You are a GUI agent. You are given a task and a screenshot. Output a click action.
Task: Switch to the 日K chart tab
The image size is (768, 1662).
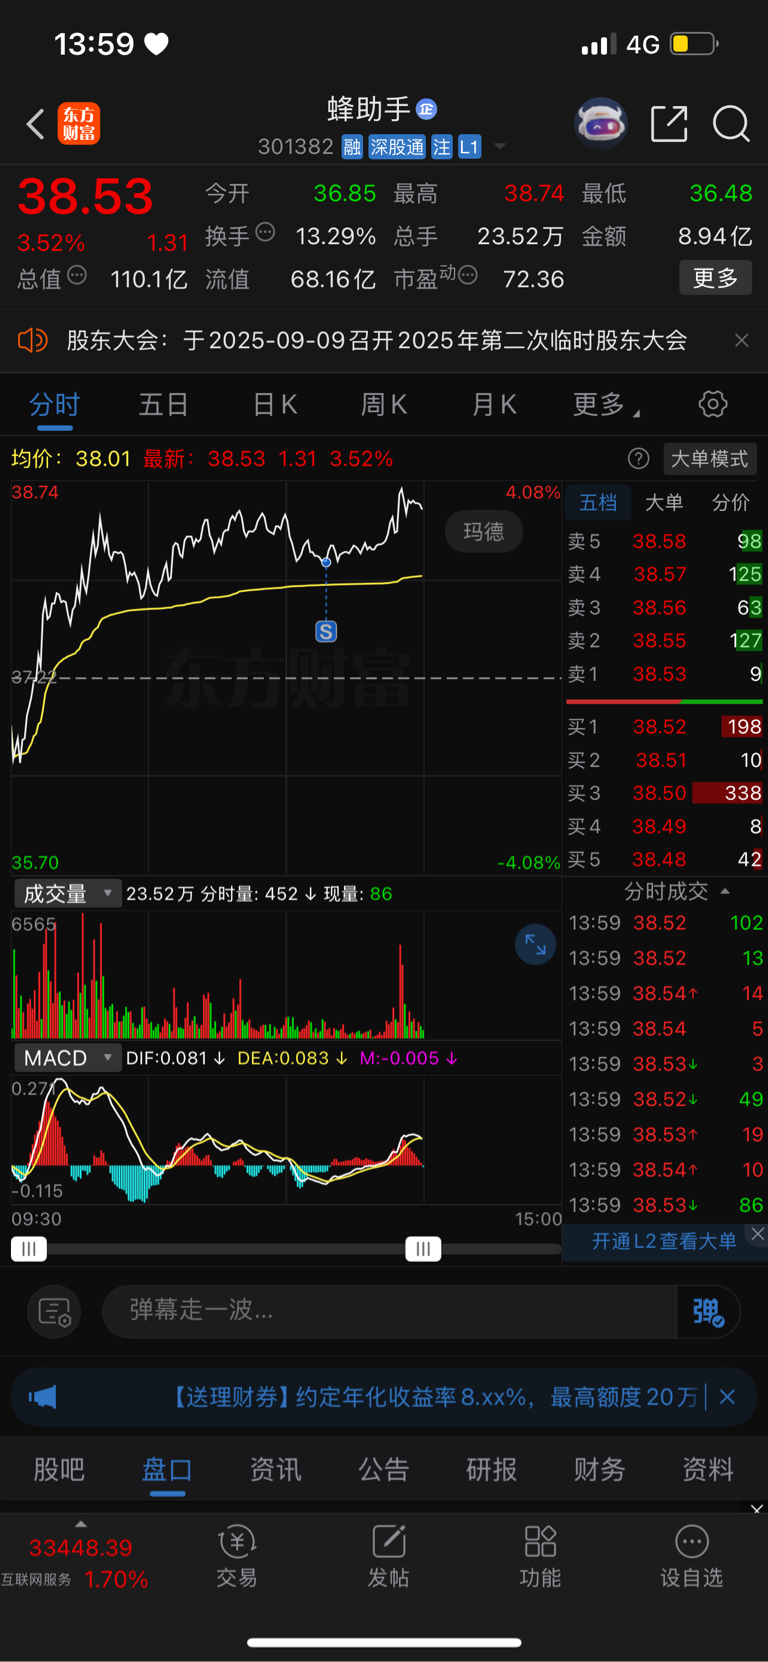click(x=275, y=405)
